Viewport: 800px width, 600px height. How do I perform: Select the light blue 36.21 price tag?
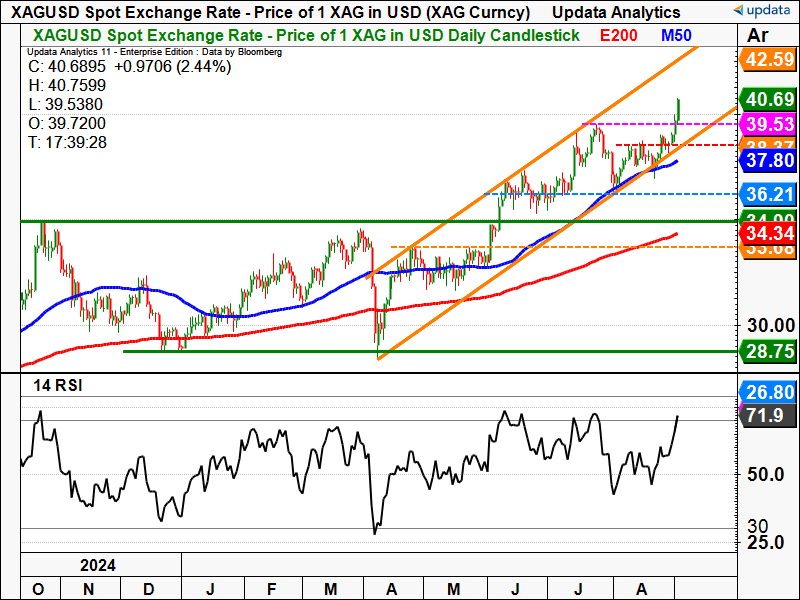pyautogui.click(x=768, y=194)
